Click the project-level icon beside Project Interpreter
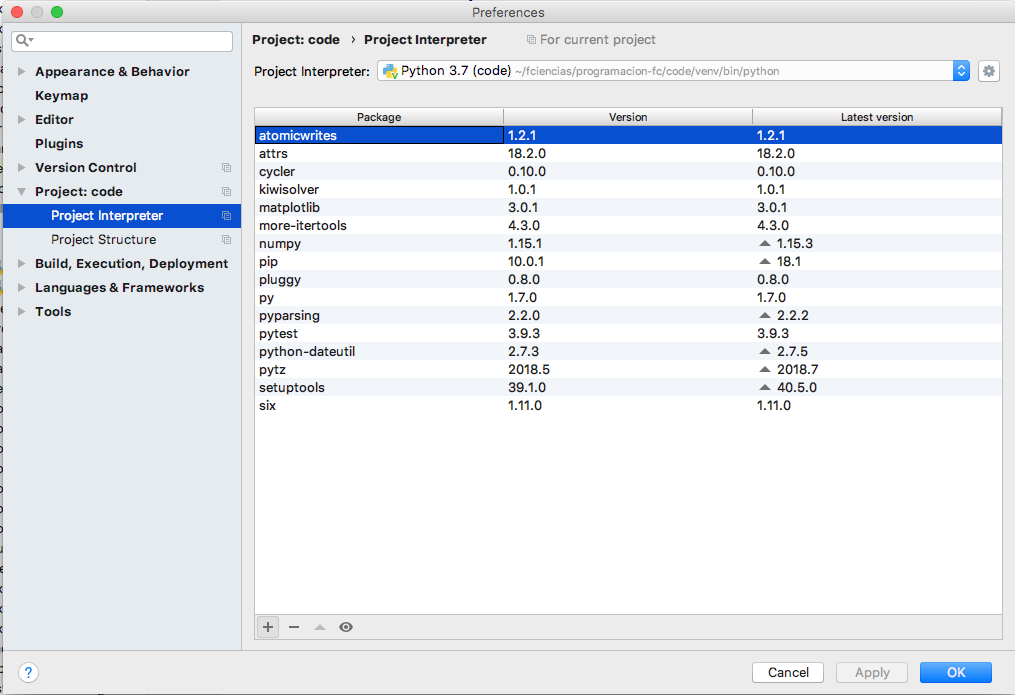1015x695 pixels. (x=226, y=215)
